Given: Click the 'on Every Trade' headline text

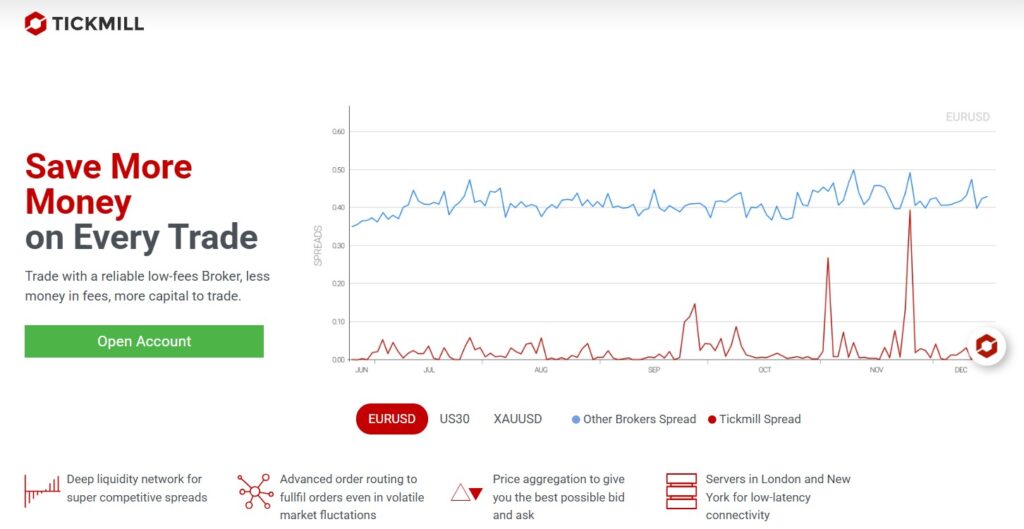Looking at the screenshot, I should pos(142,237).
